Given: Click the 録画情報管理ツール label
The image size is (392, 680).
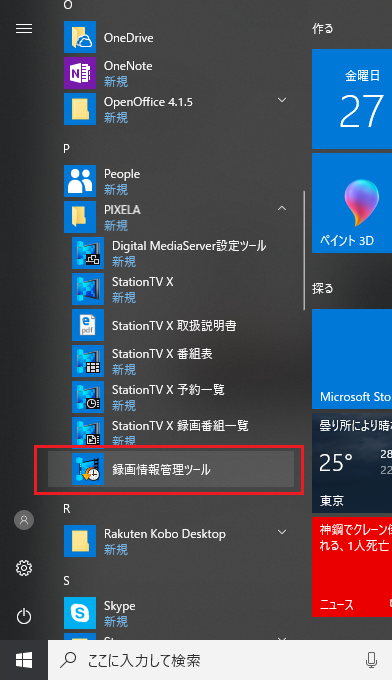Looking at the screenshot, I should 161,470.
